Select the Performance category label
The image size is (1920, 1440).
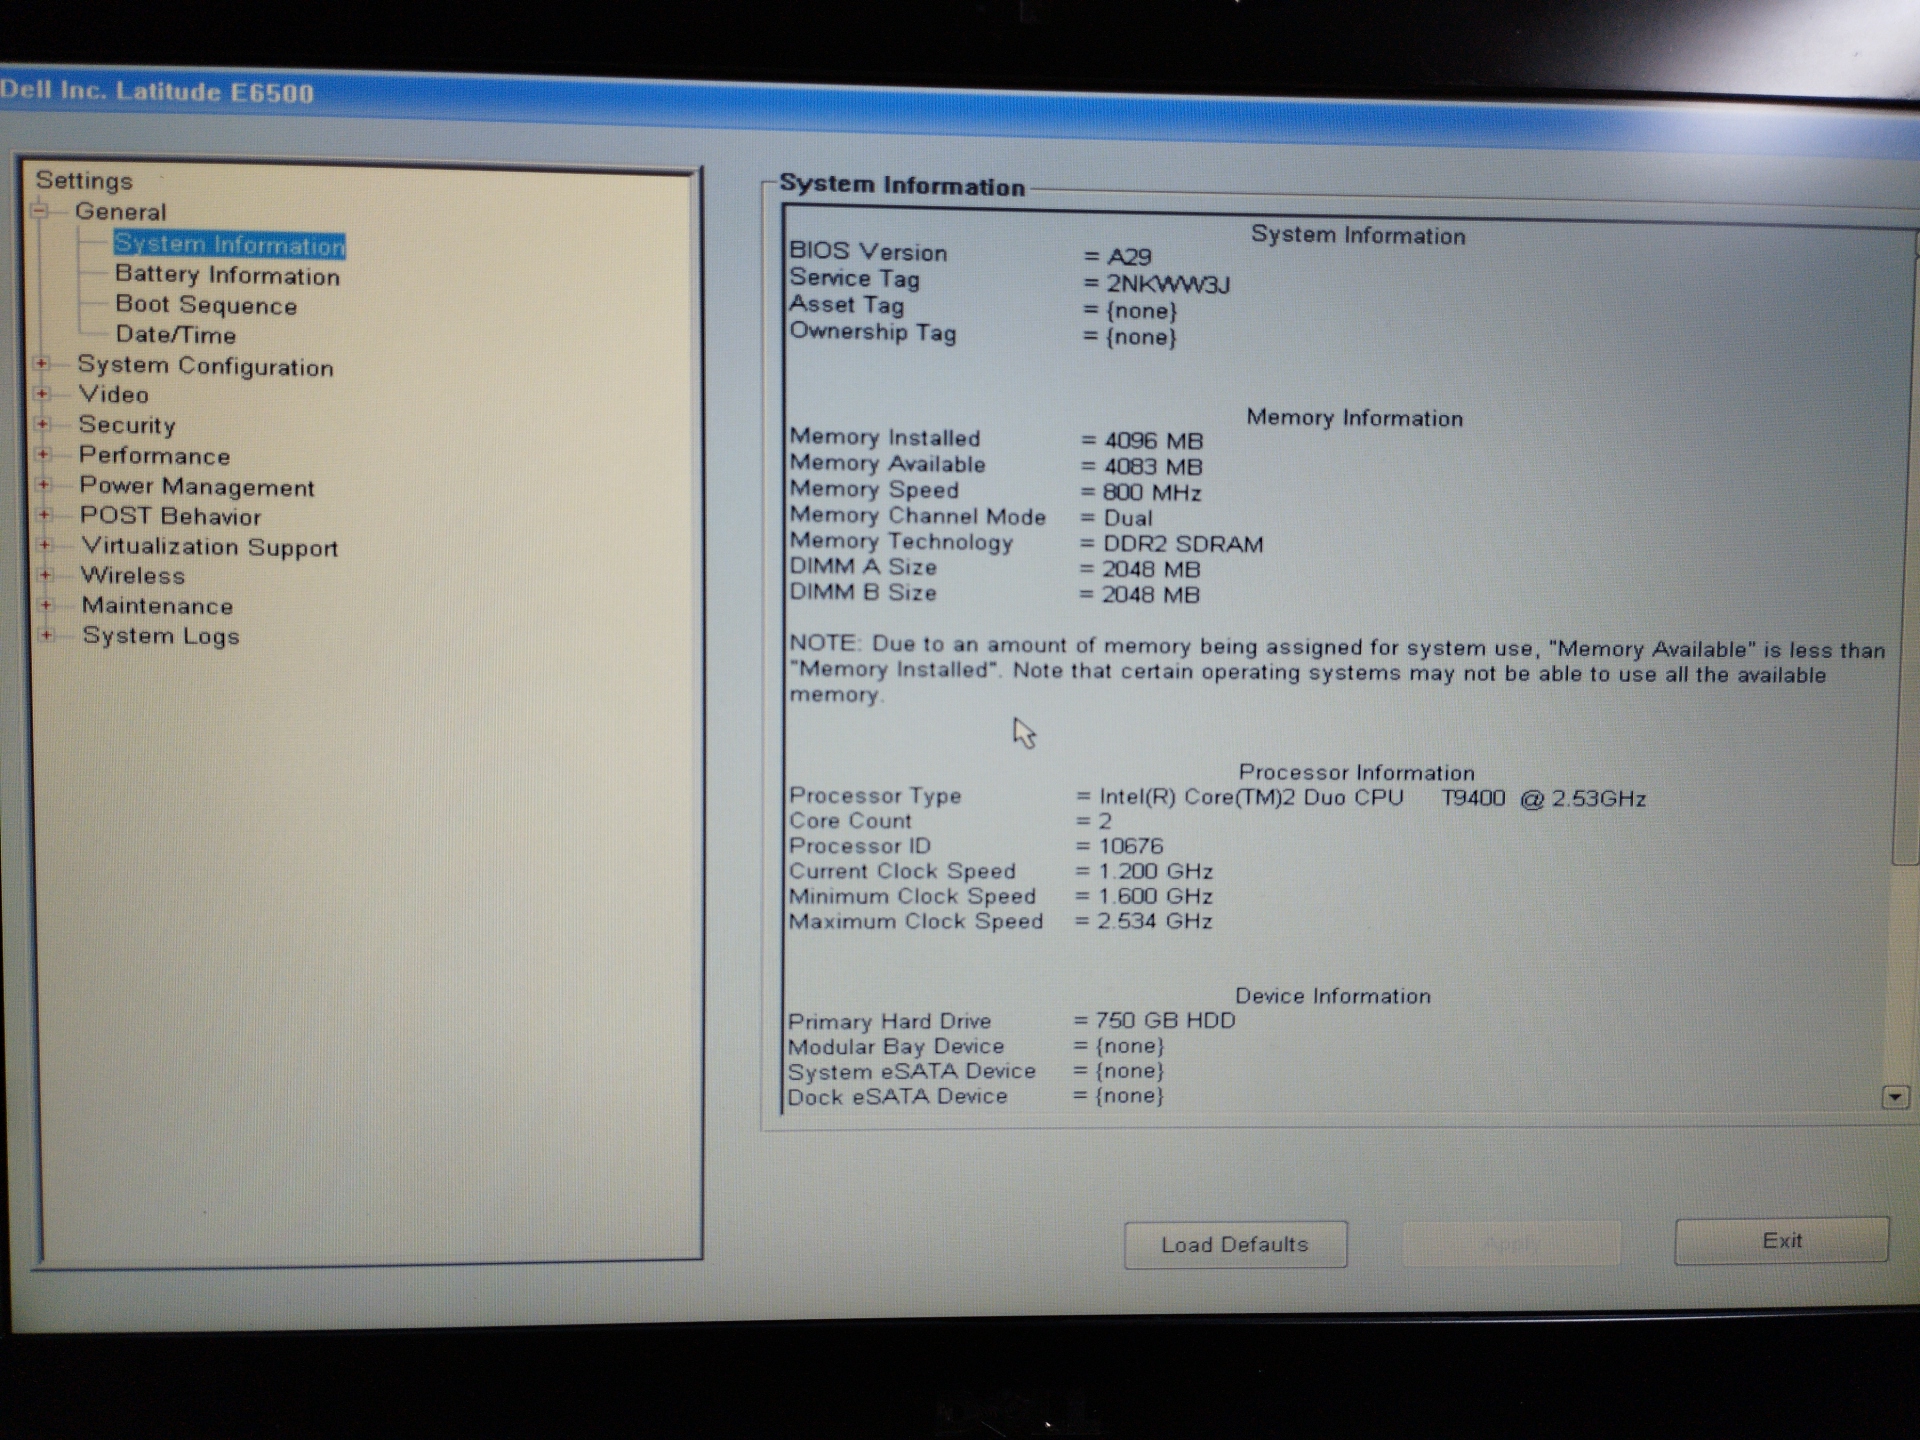coord(154,456)
